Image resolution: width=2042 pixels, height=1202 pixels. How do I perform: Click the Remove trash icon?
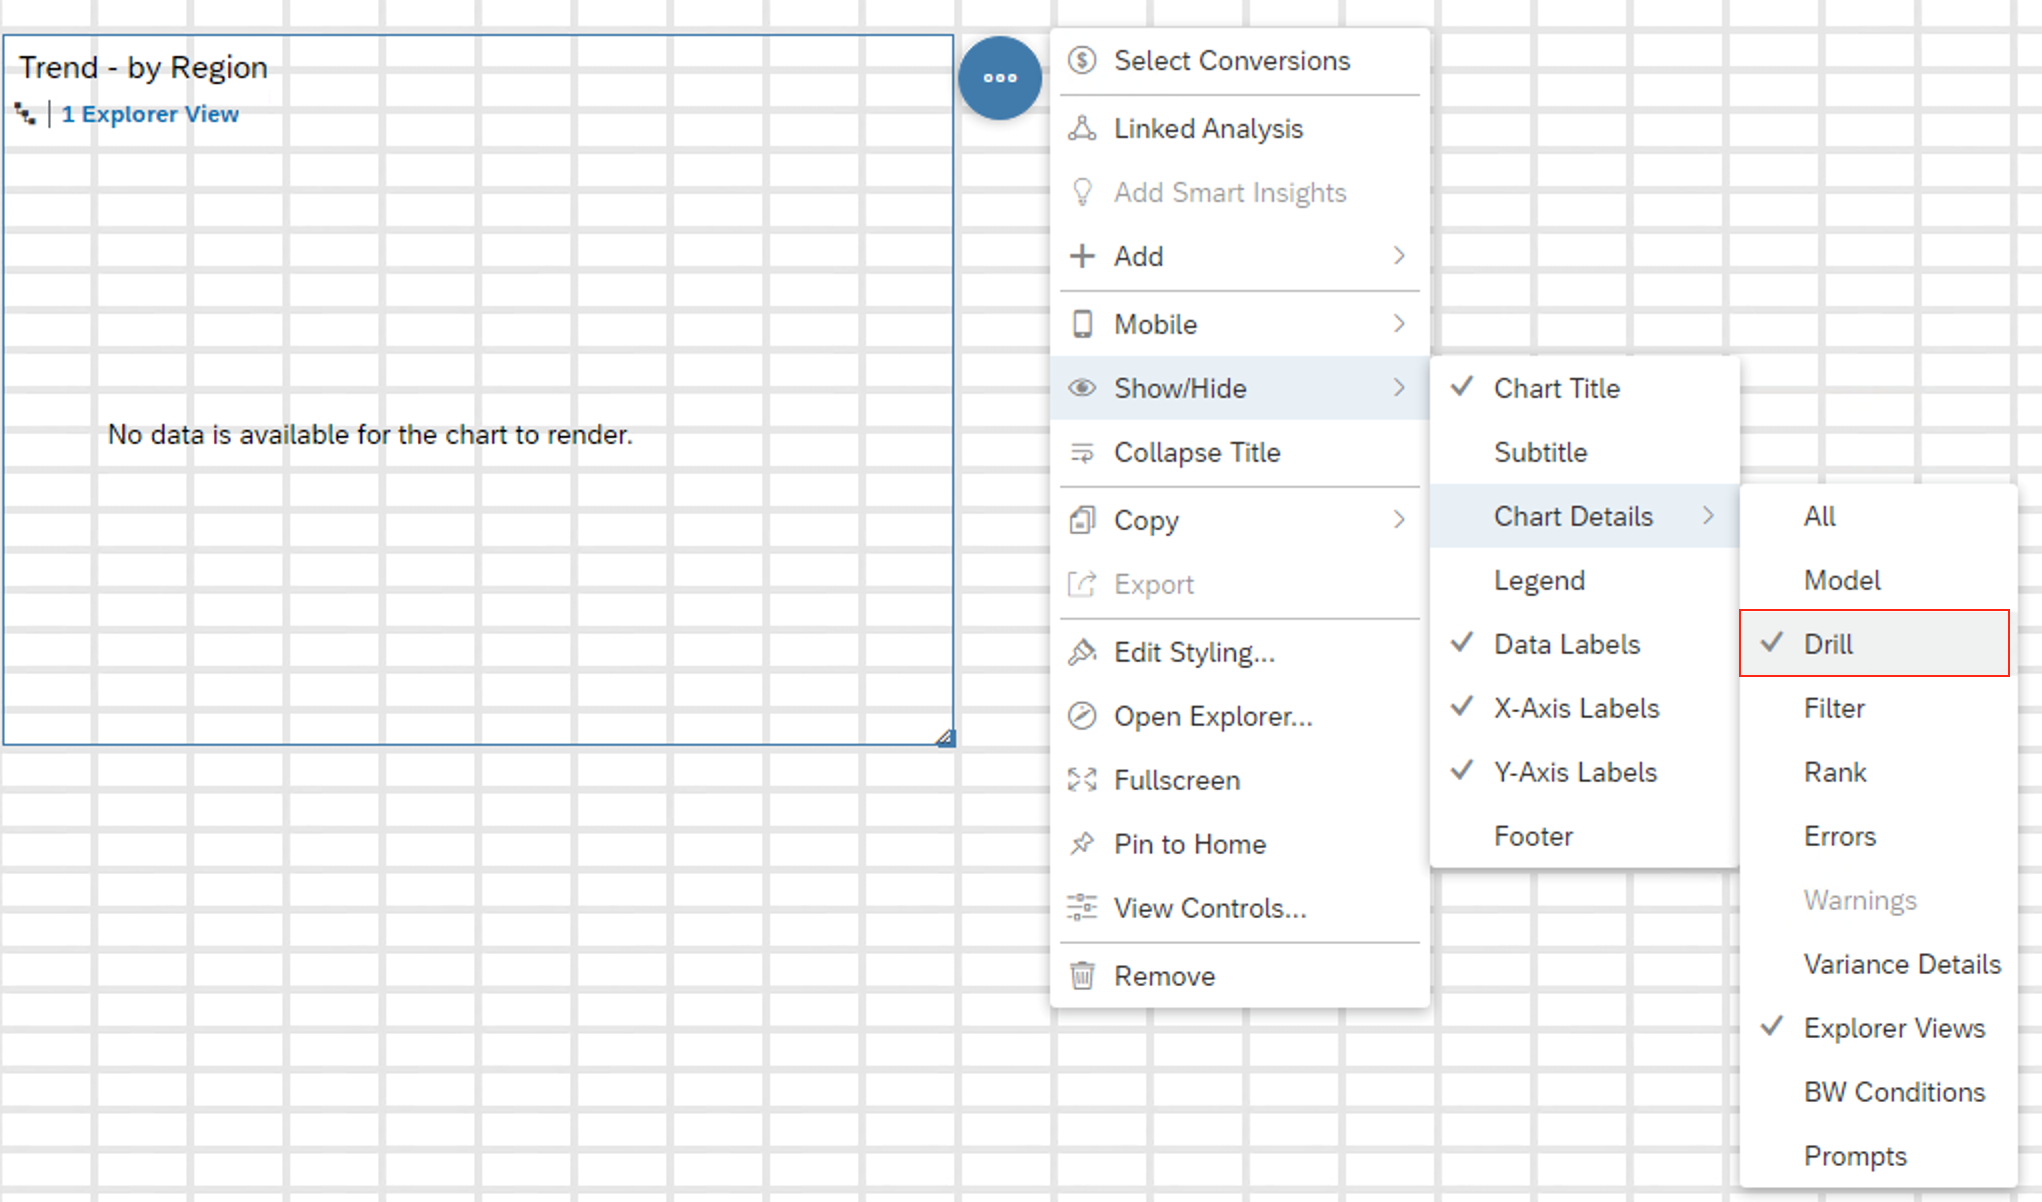point(1083,974)
